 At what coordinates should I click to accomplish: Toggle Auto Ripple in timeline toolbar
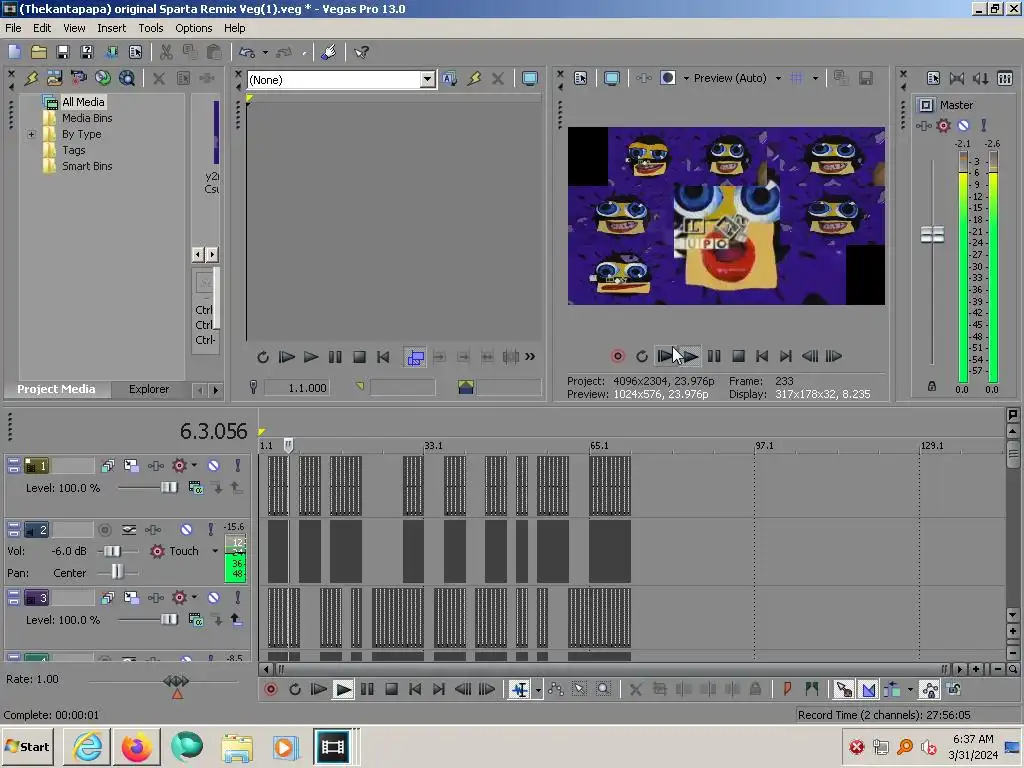click(891, 690)
